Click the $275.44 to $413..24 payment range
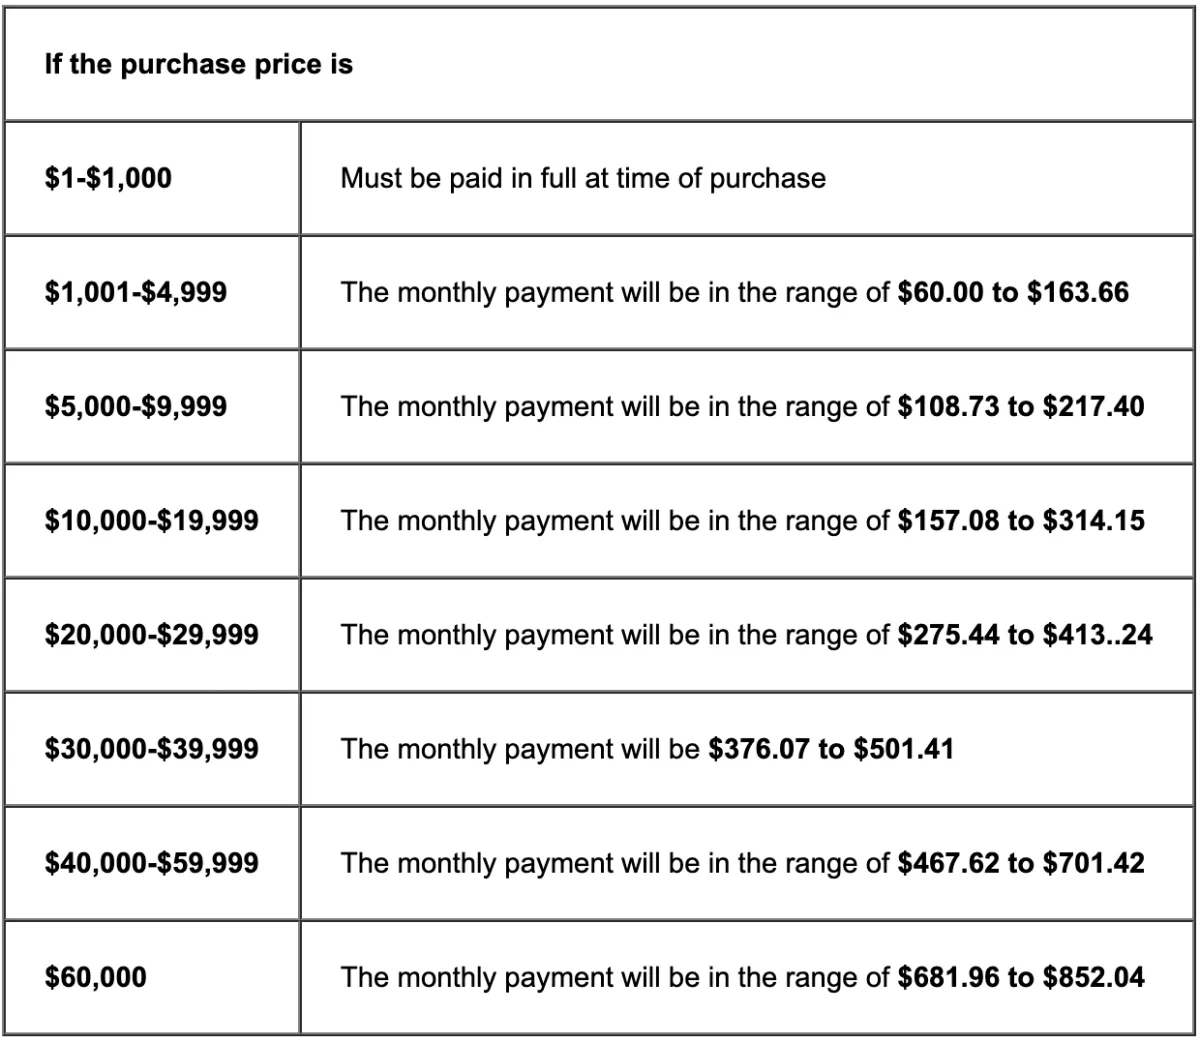This screenshot has width=1200, height=1043. click(x=1026, y=635)
